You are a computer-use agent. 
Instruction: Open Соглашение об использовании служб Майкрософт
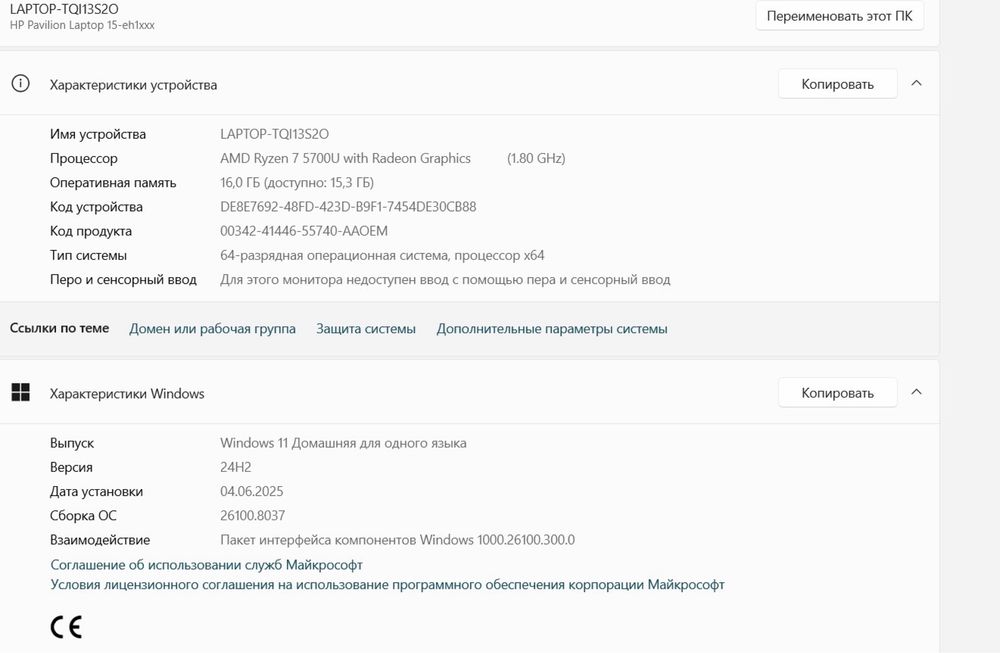click(207, 565)
